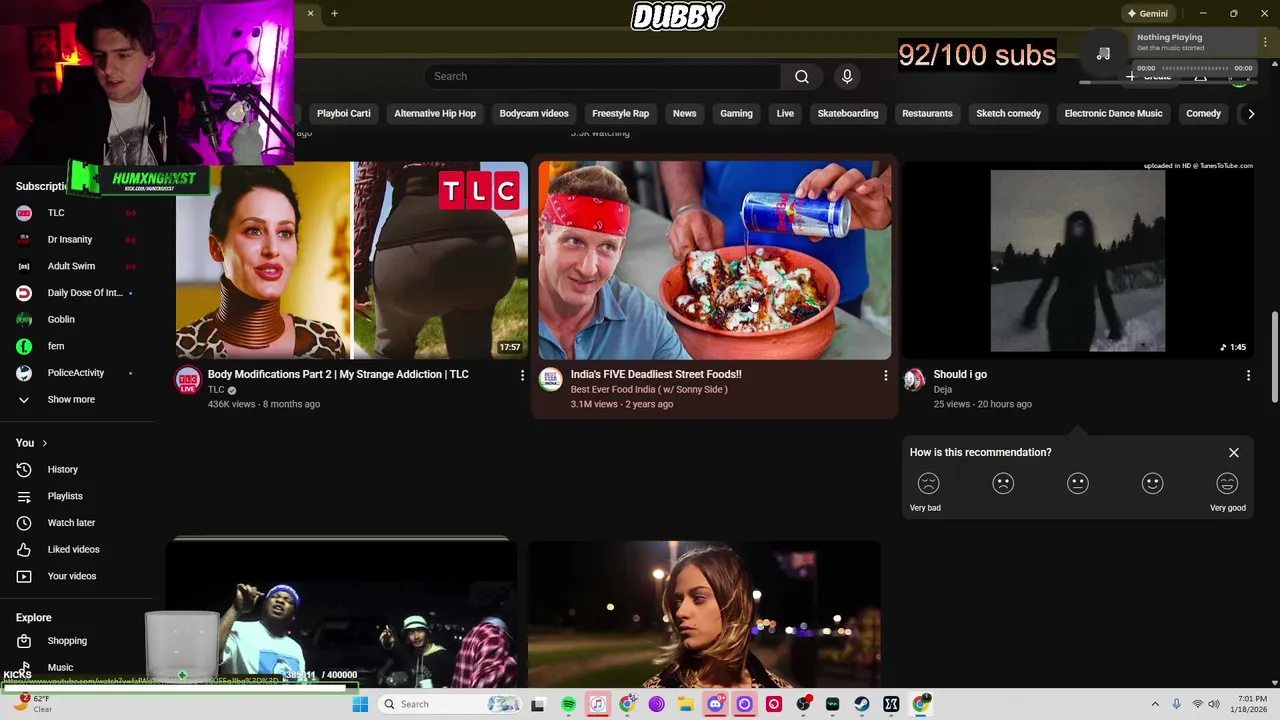The image size is (1280, 720).
Task: Open options menu for Should i go video
Action: (x=1248, y=375)
